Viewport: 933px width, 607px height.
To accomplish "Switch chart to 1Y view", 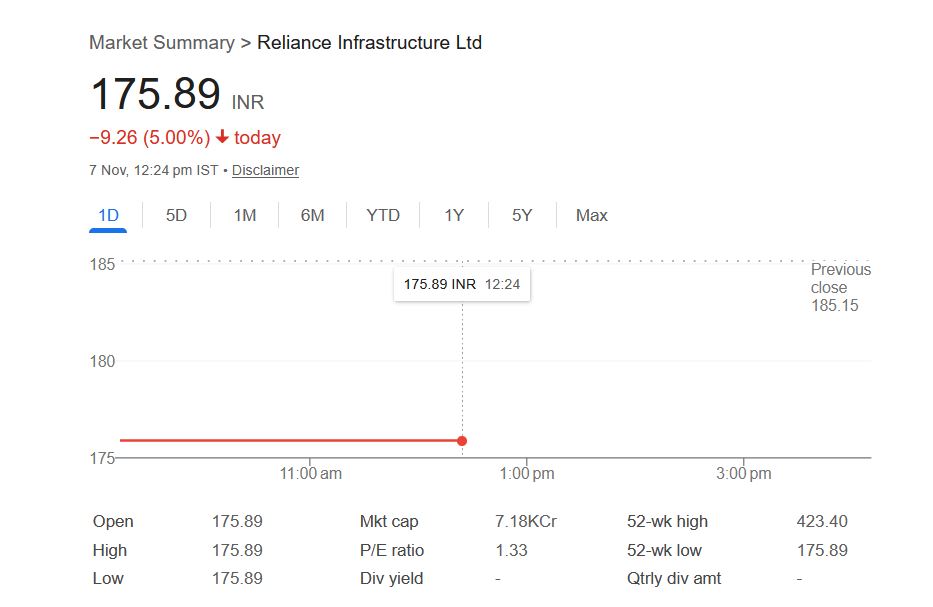I will pyautogui.click(x=454, y=215).
